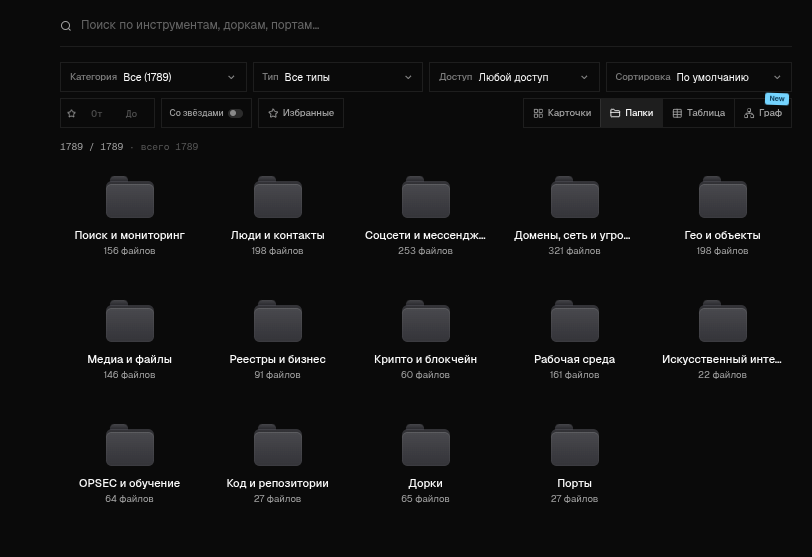
Task: Click the '321 файлов' count text
Action: coord(574,251)
